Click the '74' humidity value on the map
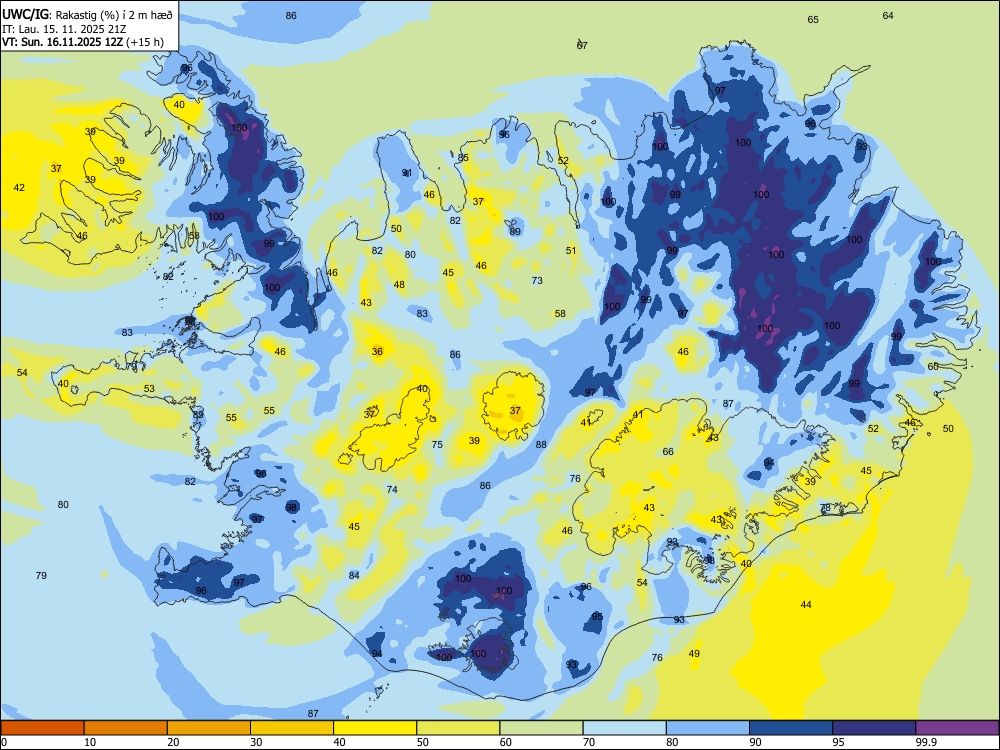The height and width of the screenshot is (750, 1000). click(392, 489)
